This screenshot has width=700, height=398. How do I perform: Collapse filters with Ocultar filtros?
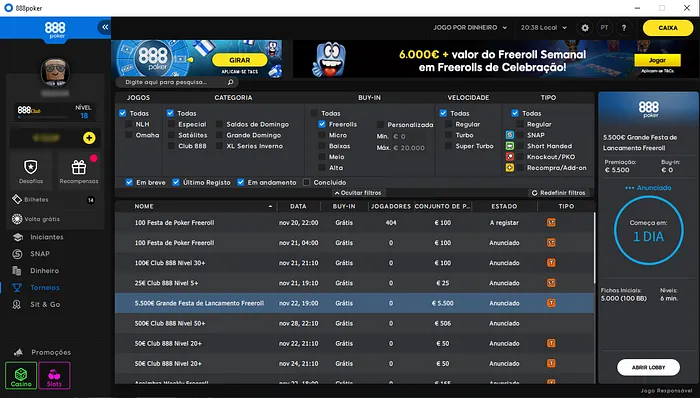pos(358,193)
